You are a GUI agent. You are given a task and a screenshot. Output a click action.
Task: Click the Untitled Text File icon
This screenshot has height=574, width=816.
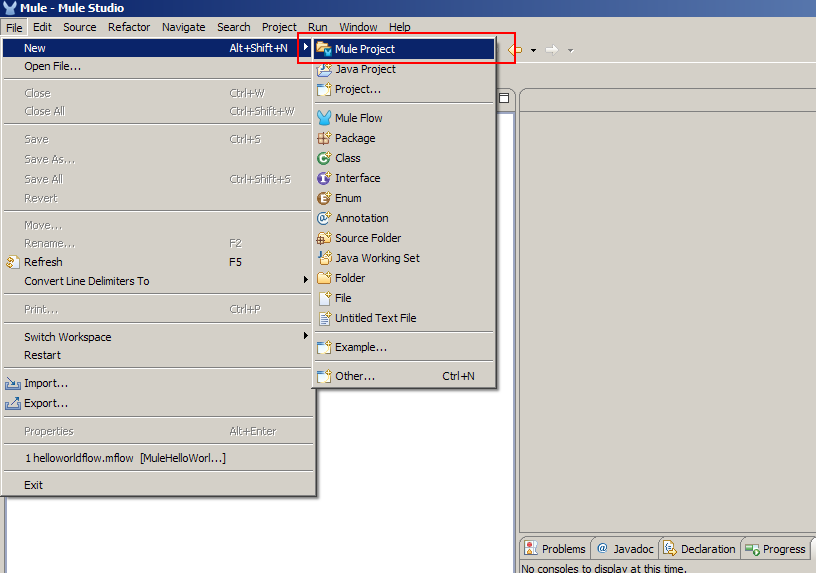point(324,318)
